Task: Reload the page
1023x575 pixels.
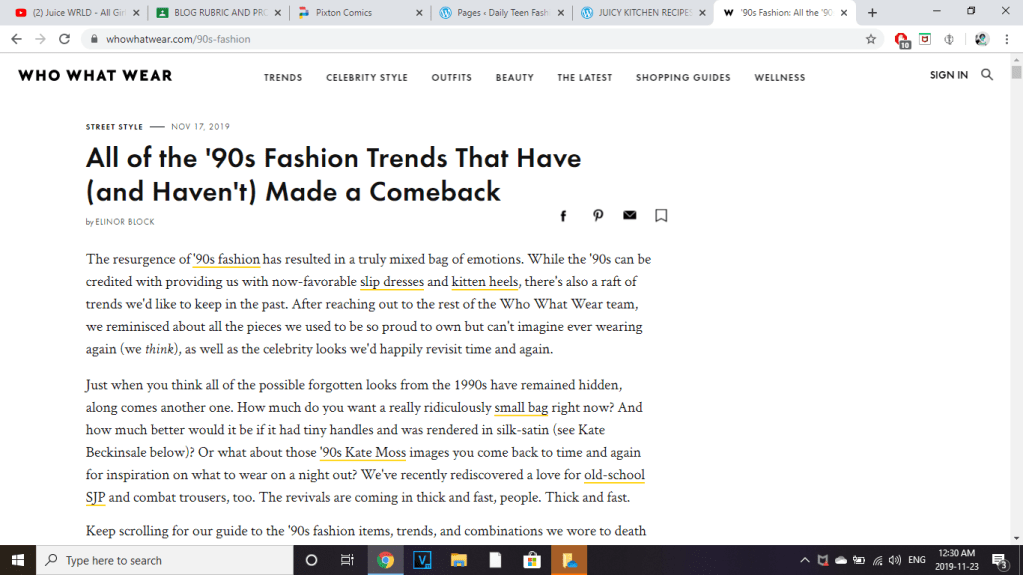Action: coord(65,39)
